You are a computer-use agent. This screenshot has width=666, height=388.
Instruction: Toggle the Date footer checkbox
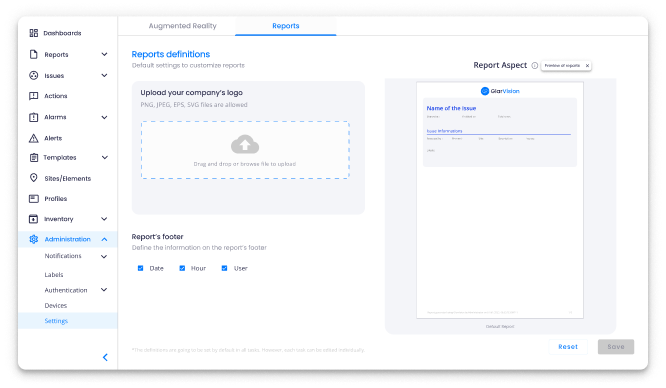tap(141, 268)
